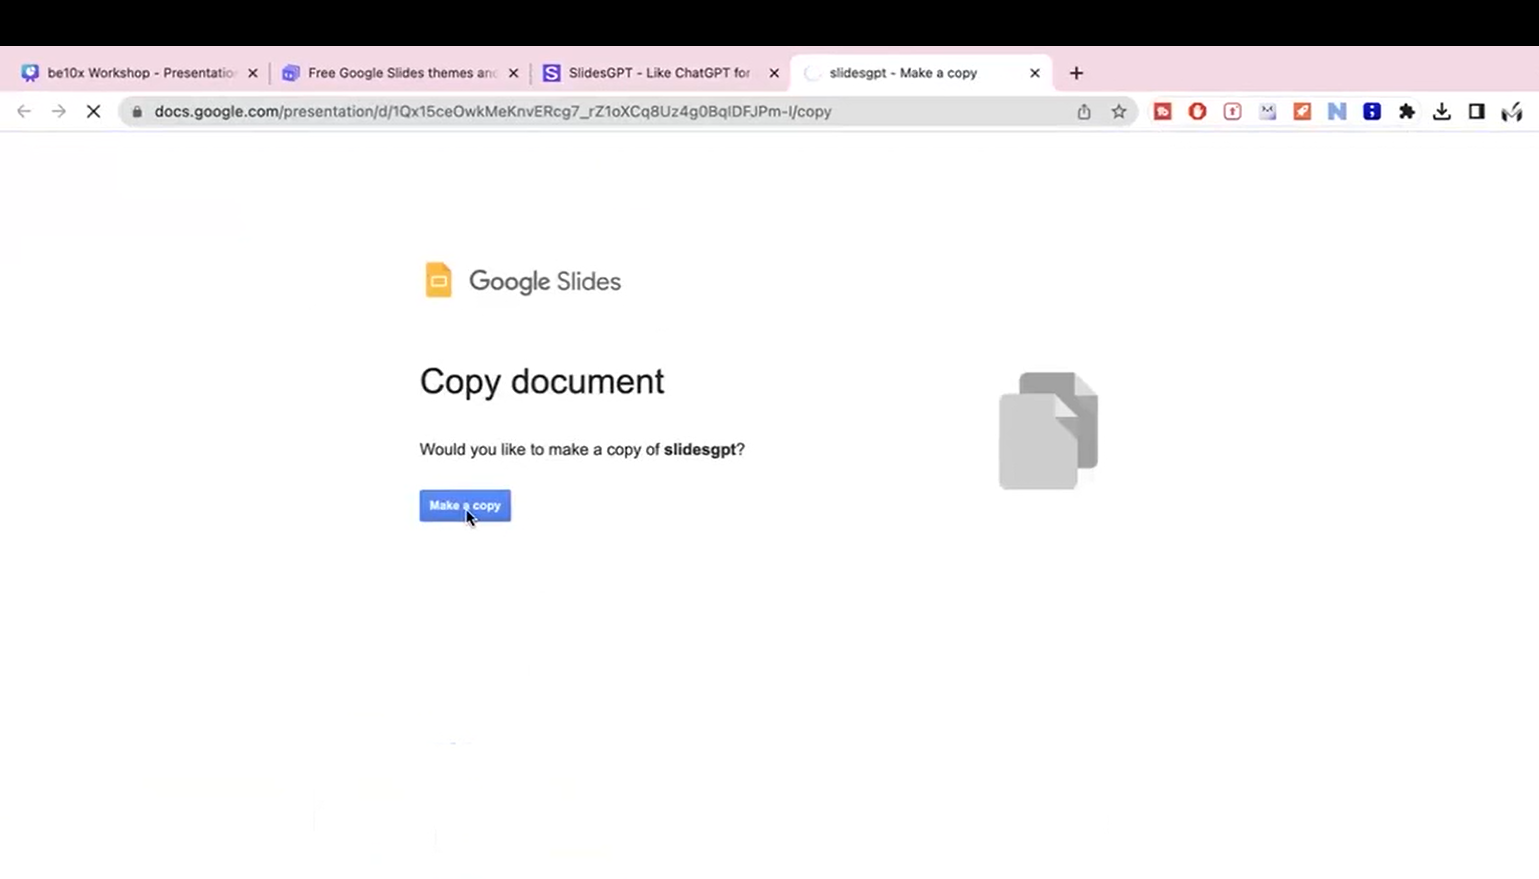Switch to be10x Workshop tab
The width and height of the screenshot is (1539, 879).
(x=138, y=73)
